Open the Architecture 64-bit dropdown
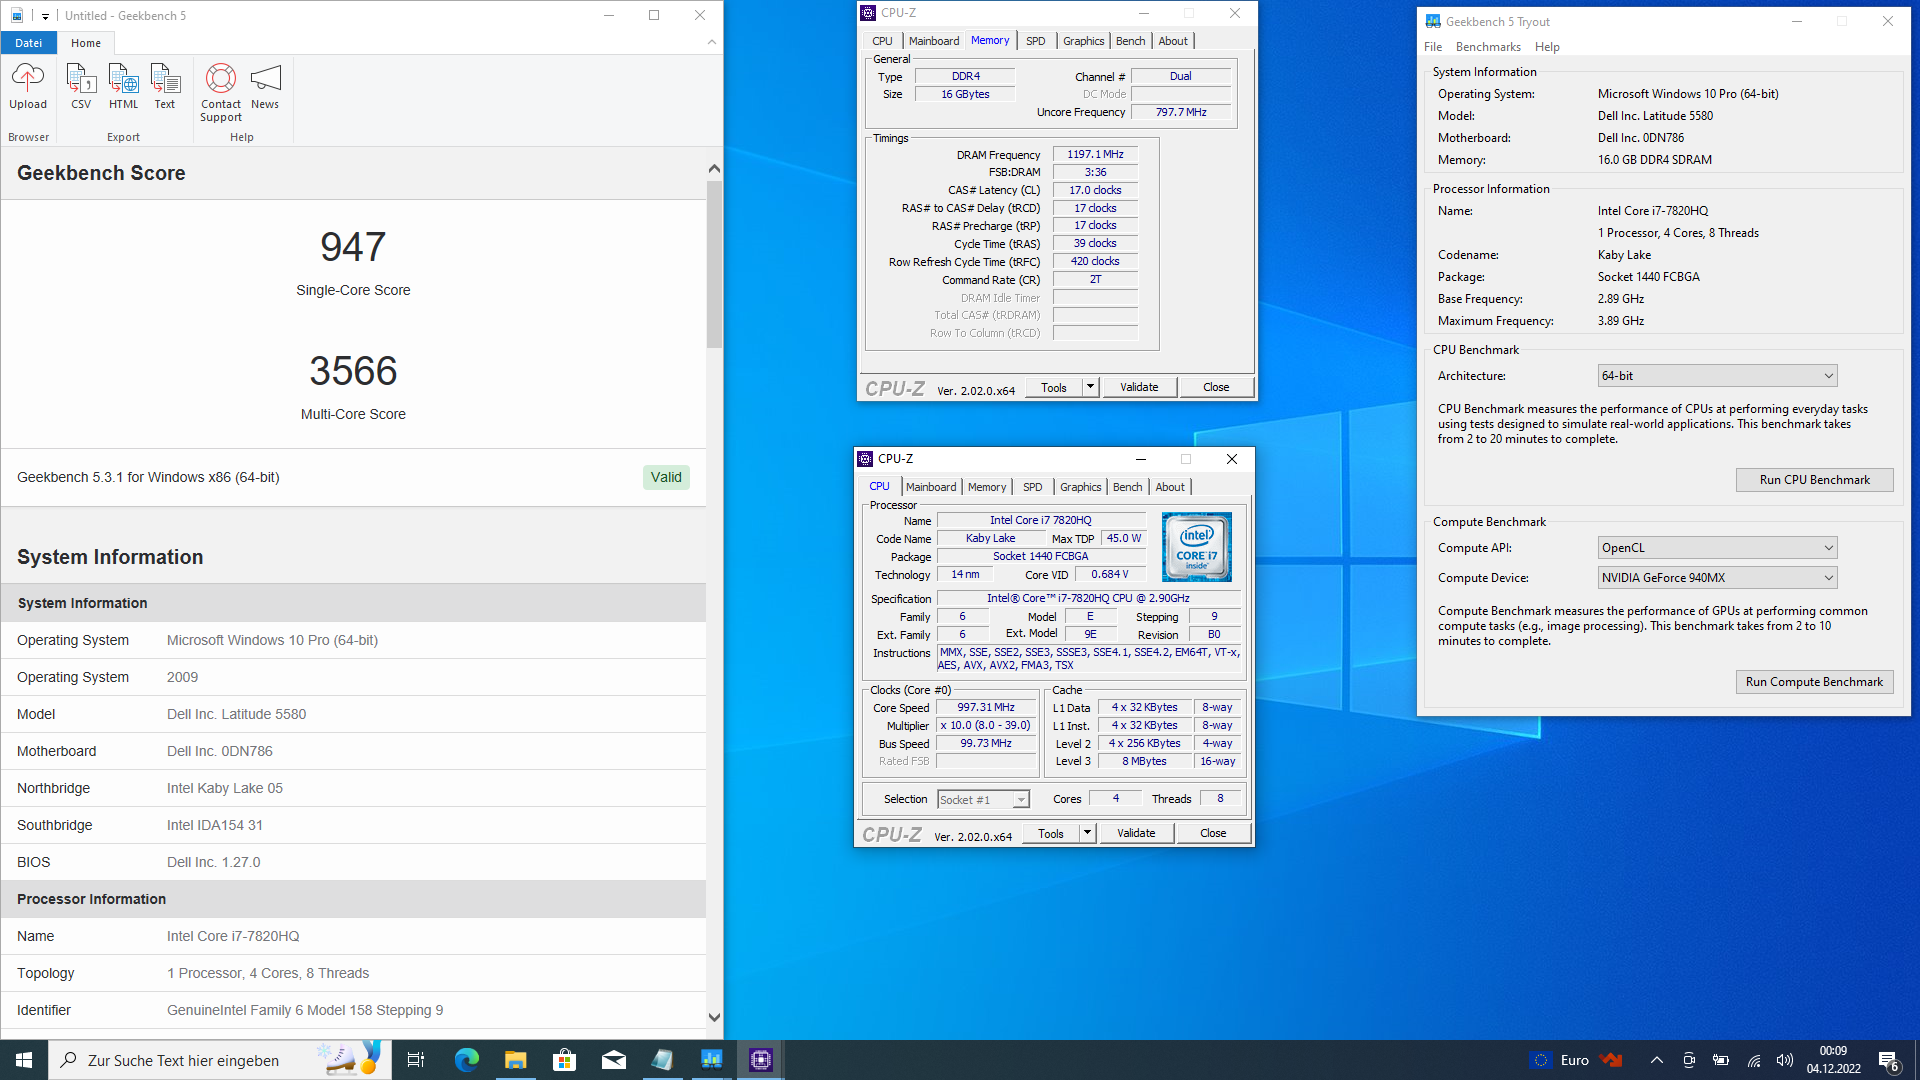Screen dimensions: 1920x1080 click(1717, 376)
